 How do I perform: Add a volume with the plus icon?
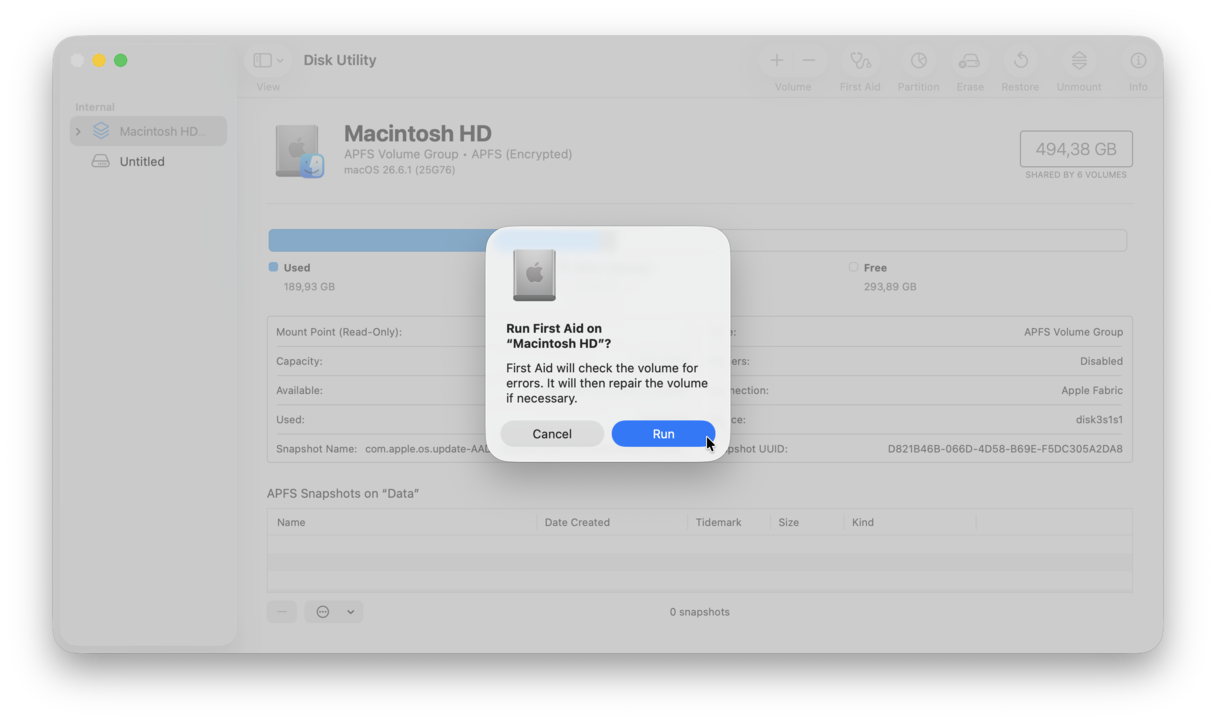point(777,61)
